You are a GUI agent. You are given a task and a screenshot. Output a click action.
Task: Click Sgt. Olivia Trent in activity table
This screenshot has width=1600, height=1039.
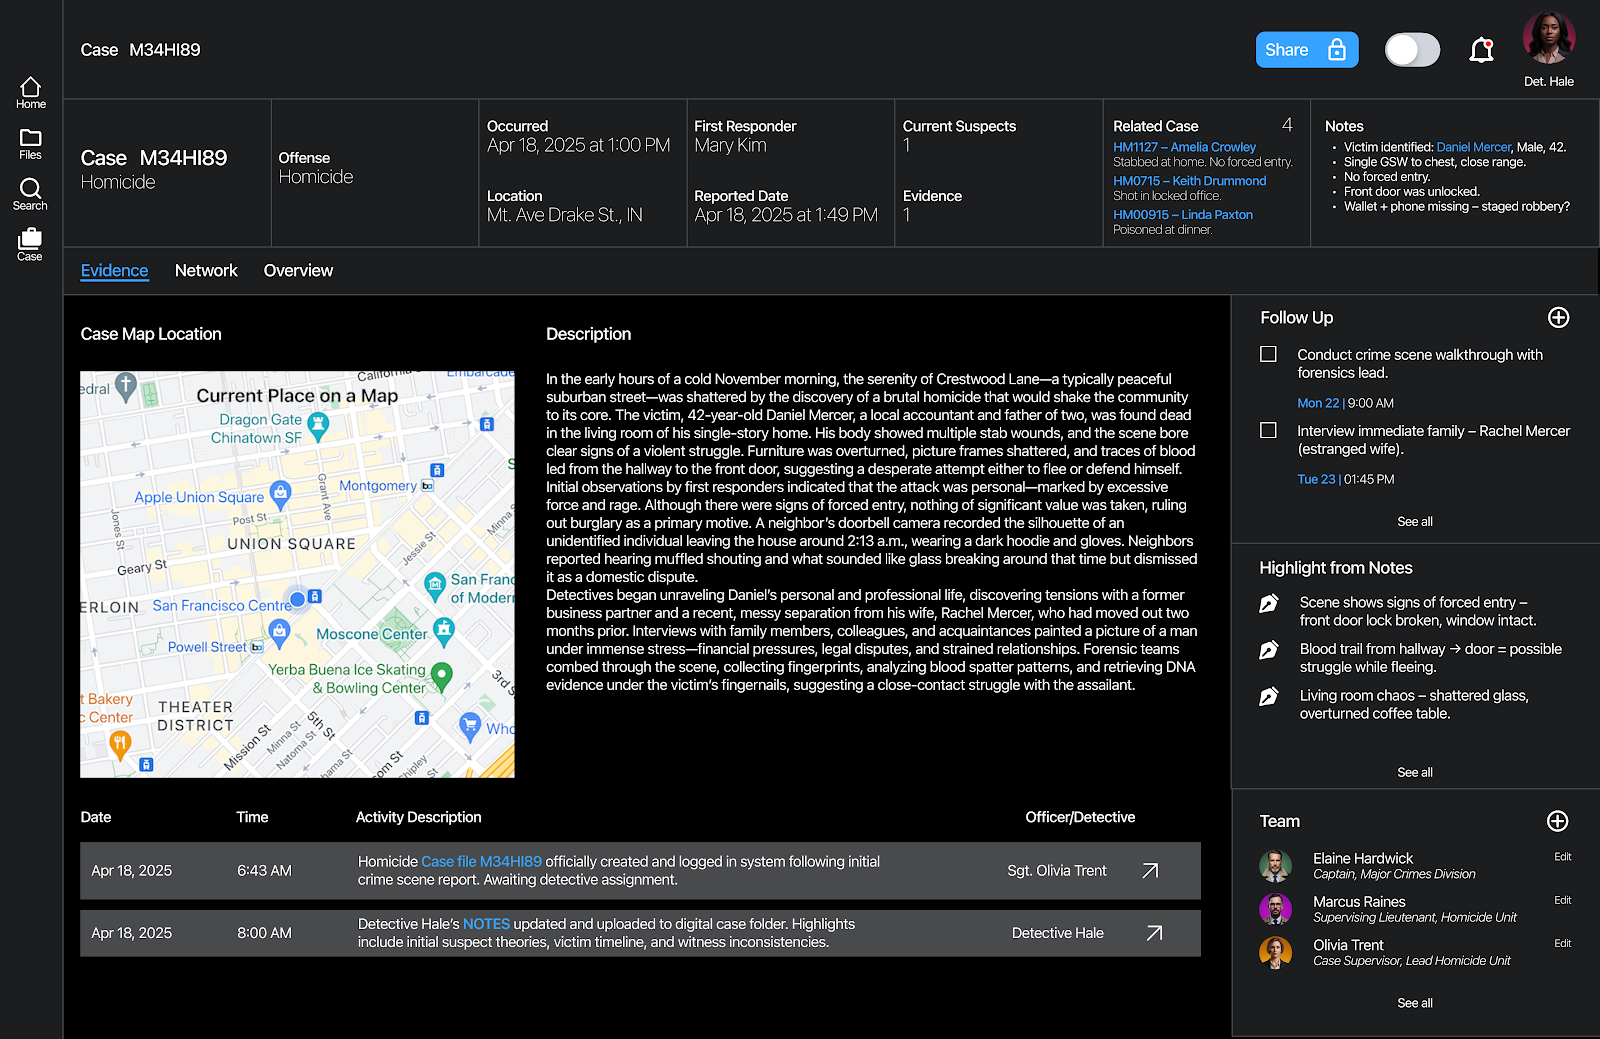[1057, 871]
